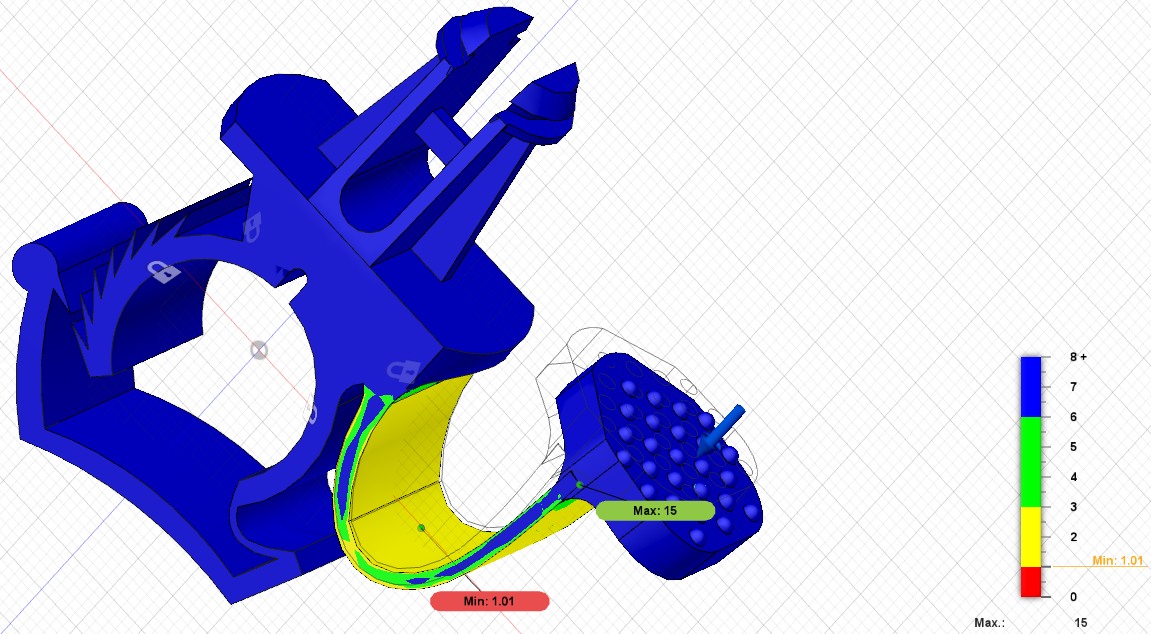
Task: Select the topmost fixed-constraint lock glyph
Action: (253, 227)
